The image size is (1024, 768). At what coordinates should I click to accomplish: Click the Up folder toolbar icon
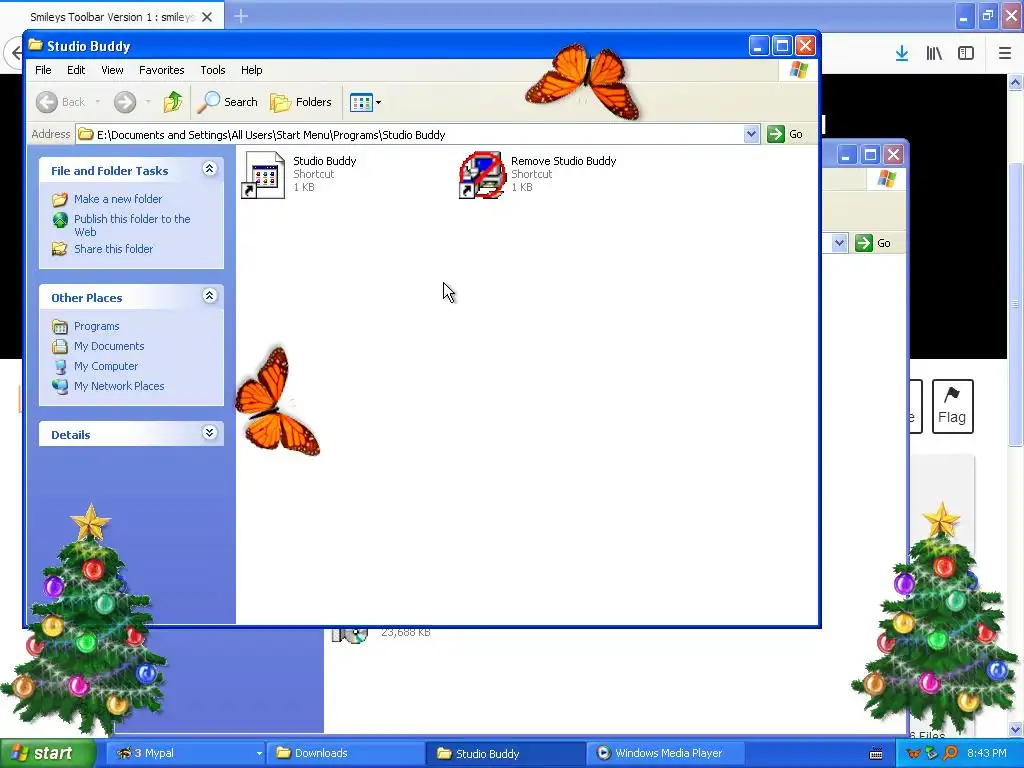point(173,102)
